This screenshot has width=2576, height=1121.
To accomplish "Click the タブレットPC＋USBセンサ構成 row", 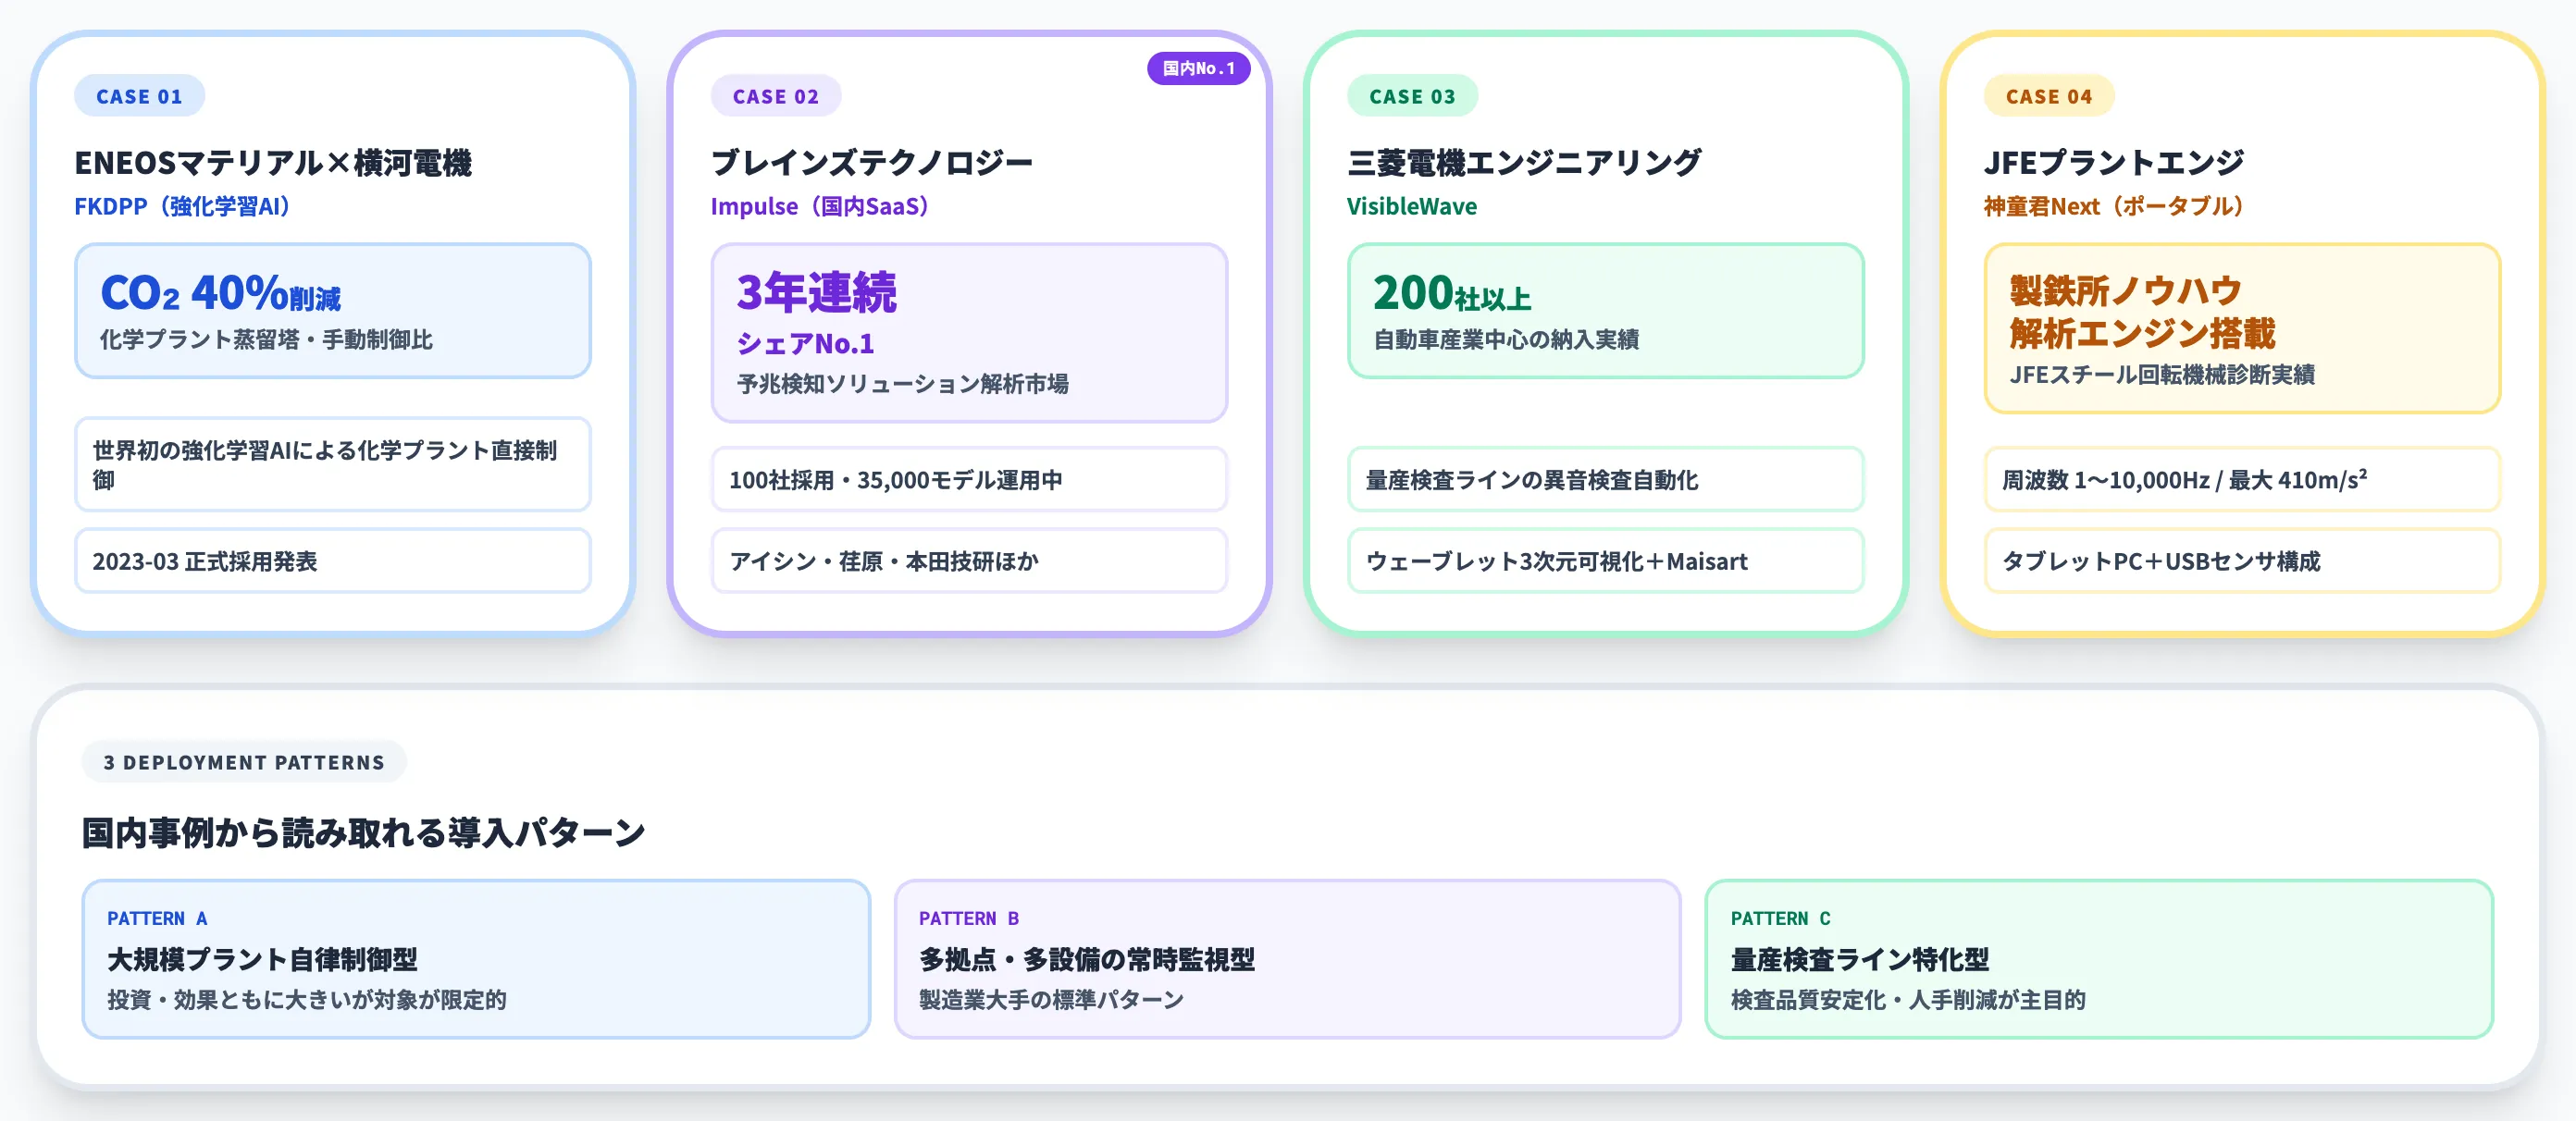I will pyautogui.click(x=2242, y=561).
